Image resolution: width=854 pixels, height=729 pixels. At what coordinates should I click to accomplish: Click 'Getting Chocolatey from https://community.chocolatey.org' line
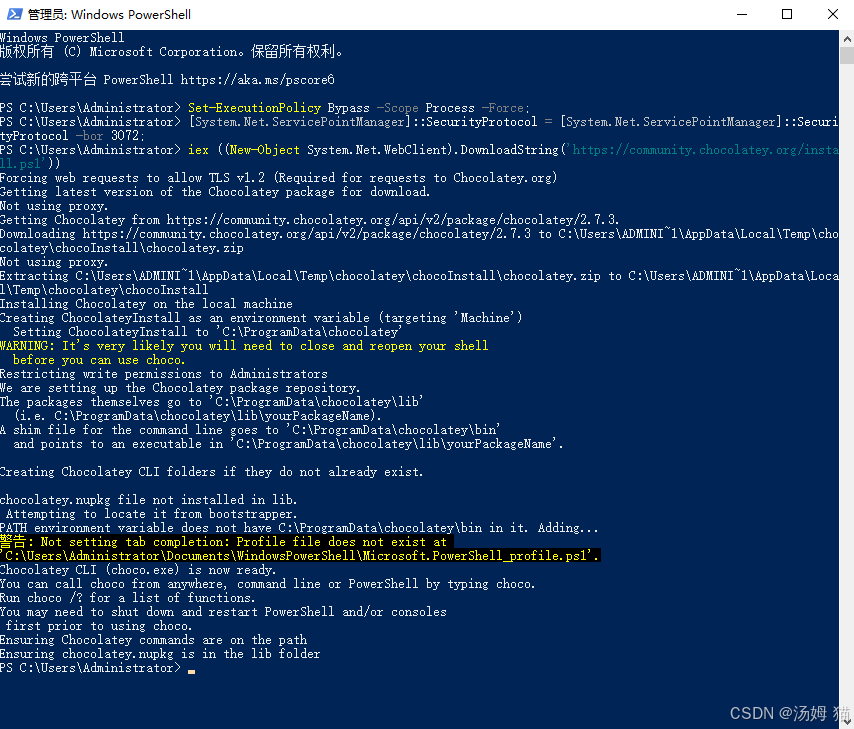click(309, 220)
